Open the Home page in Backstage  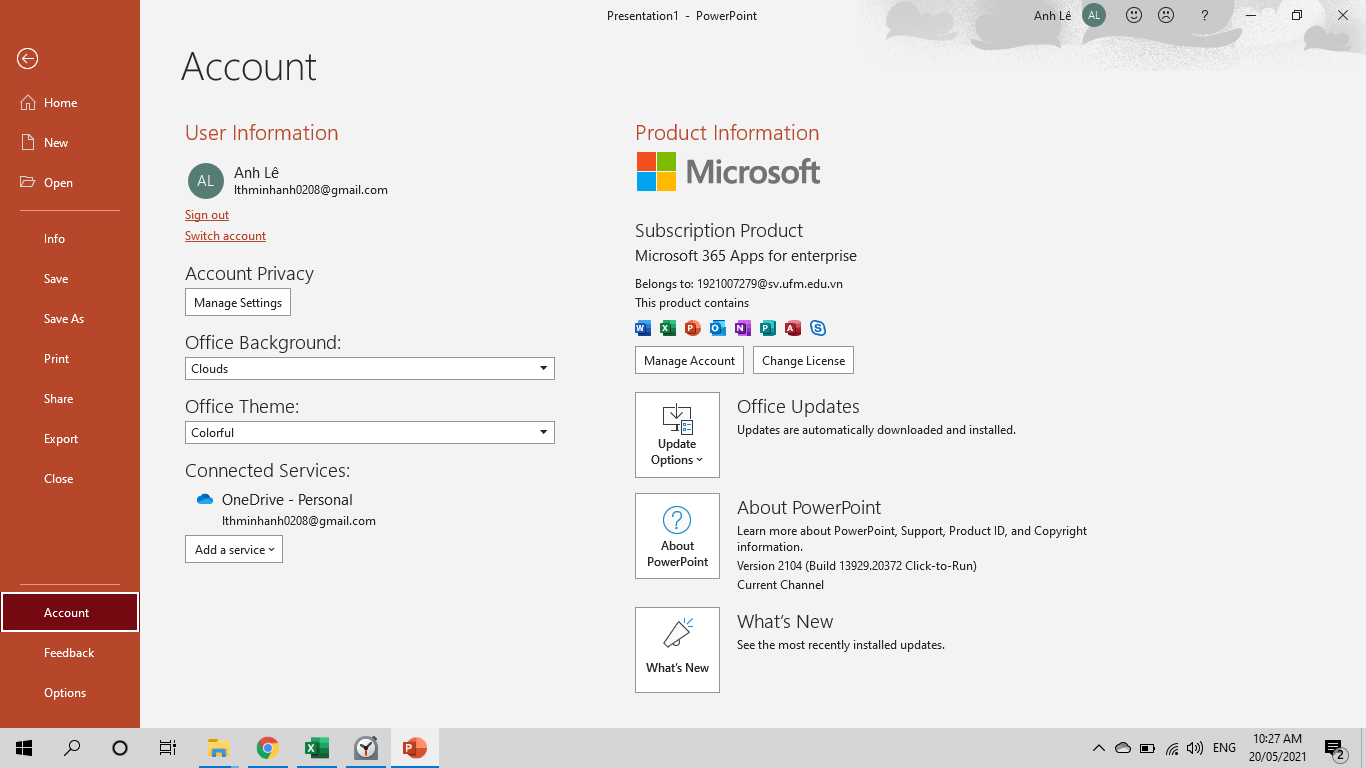[x=70, y=103]
